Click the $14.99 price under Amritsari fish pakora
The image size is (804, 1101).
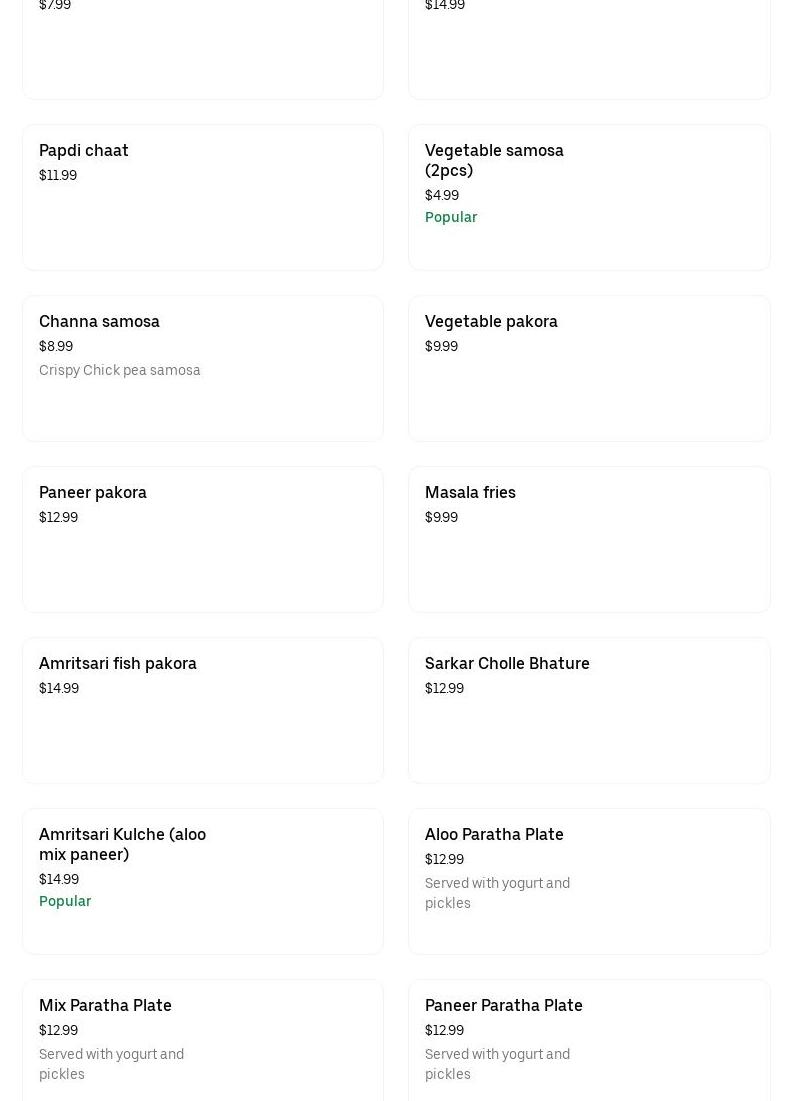(59, 688)
